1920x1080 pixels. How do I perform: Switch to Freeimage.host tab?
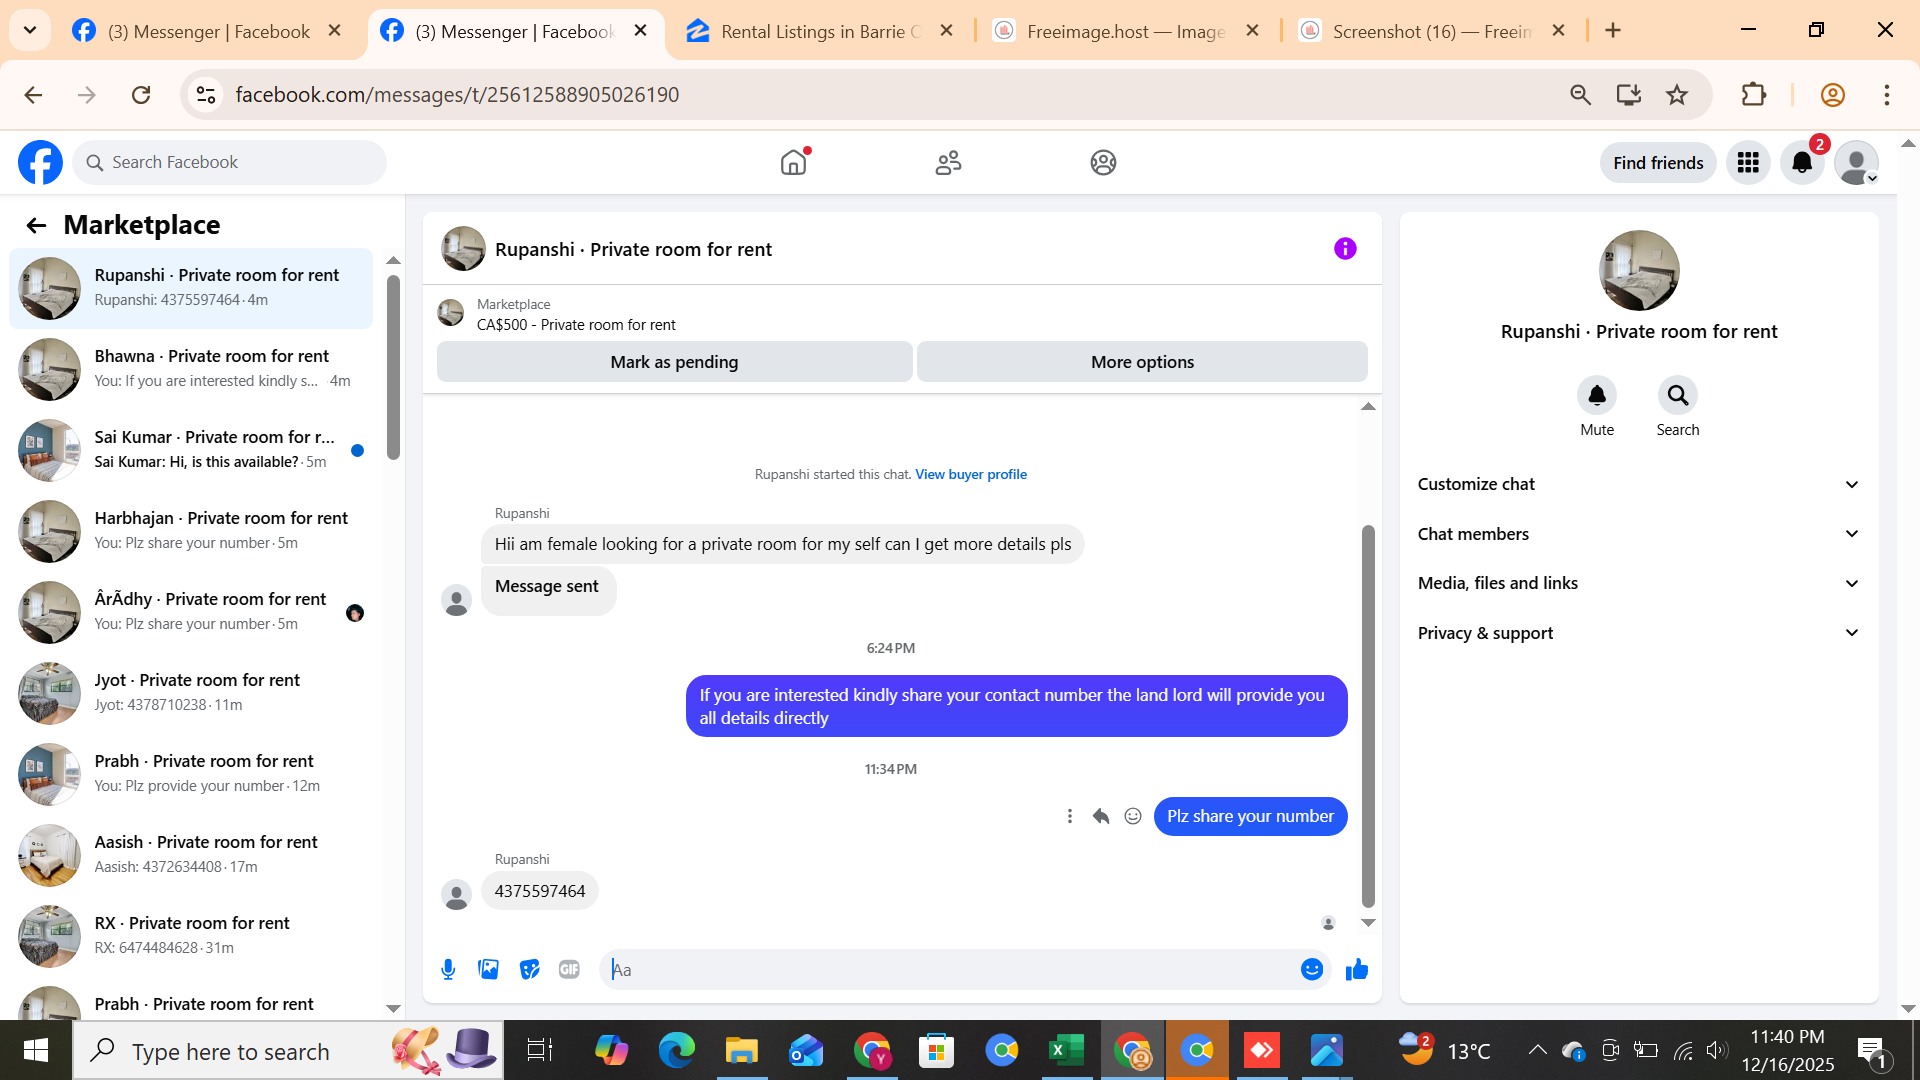[1126, 31]
